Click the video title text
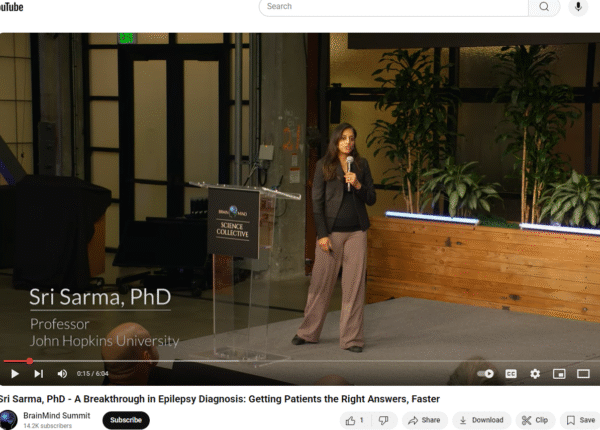 pos(220,399)
